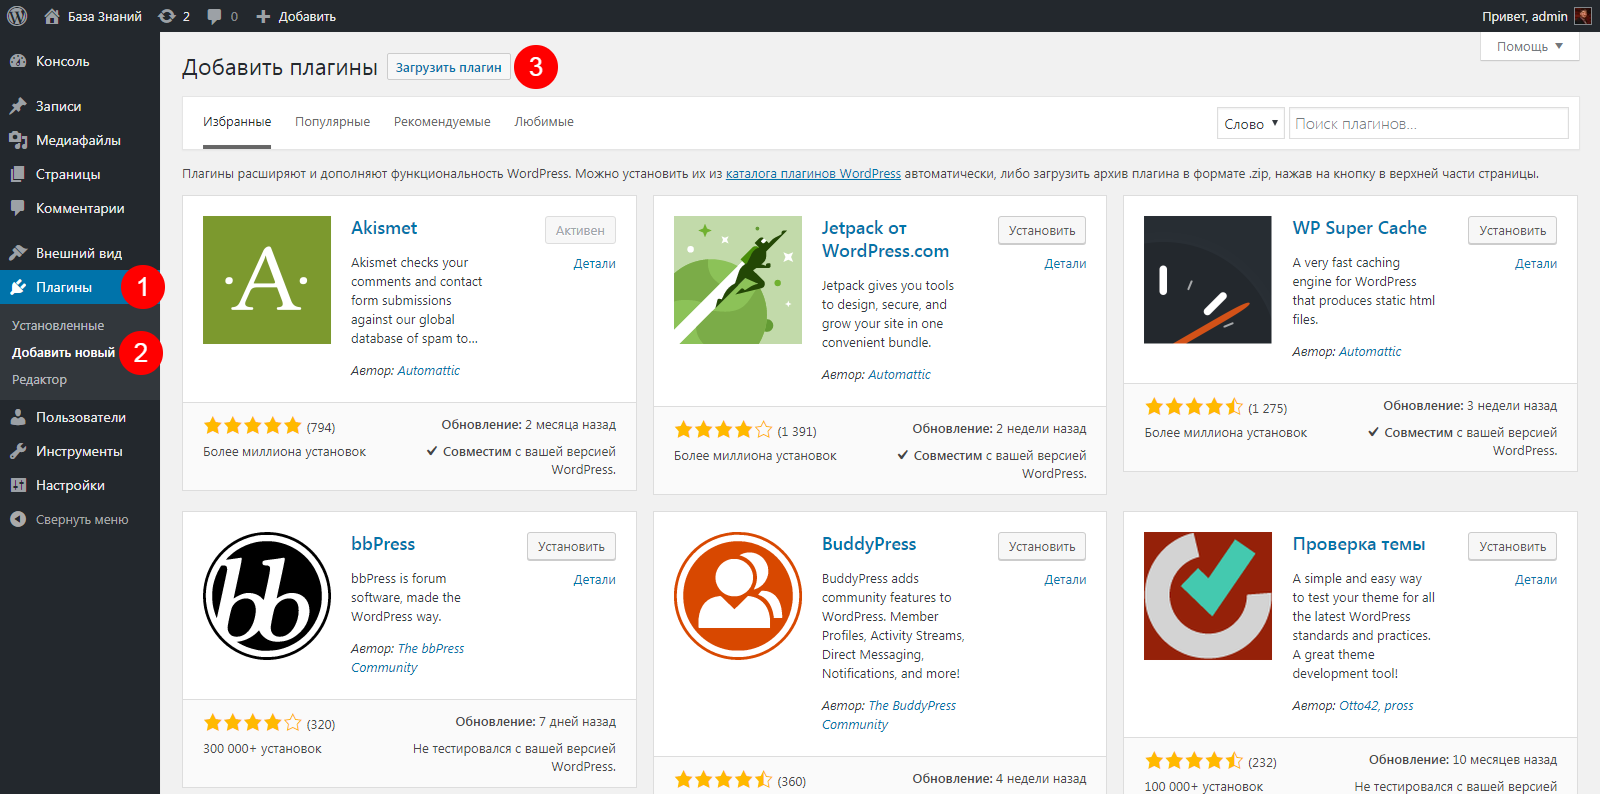Click the bbPress plugin title
This screenshot has width=1600, height=794.
383,544
